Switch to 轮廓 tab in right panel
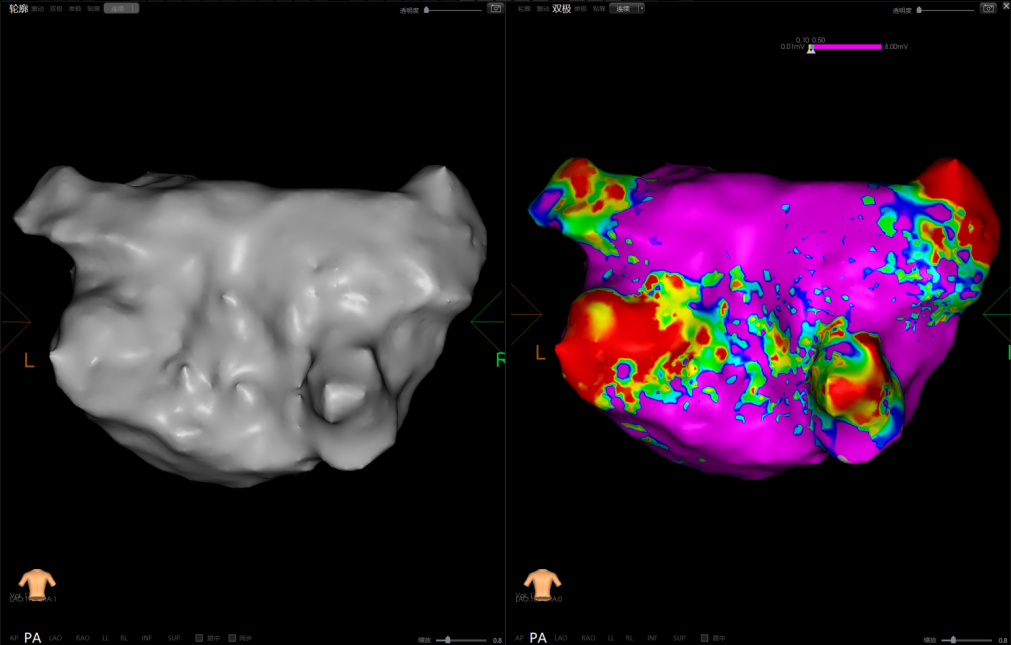Image resolution: width=1011 pixels, height=645 pixels. [x=524, y=8]
